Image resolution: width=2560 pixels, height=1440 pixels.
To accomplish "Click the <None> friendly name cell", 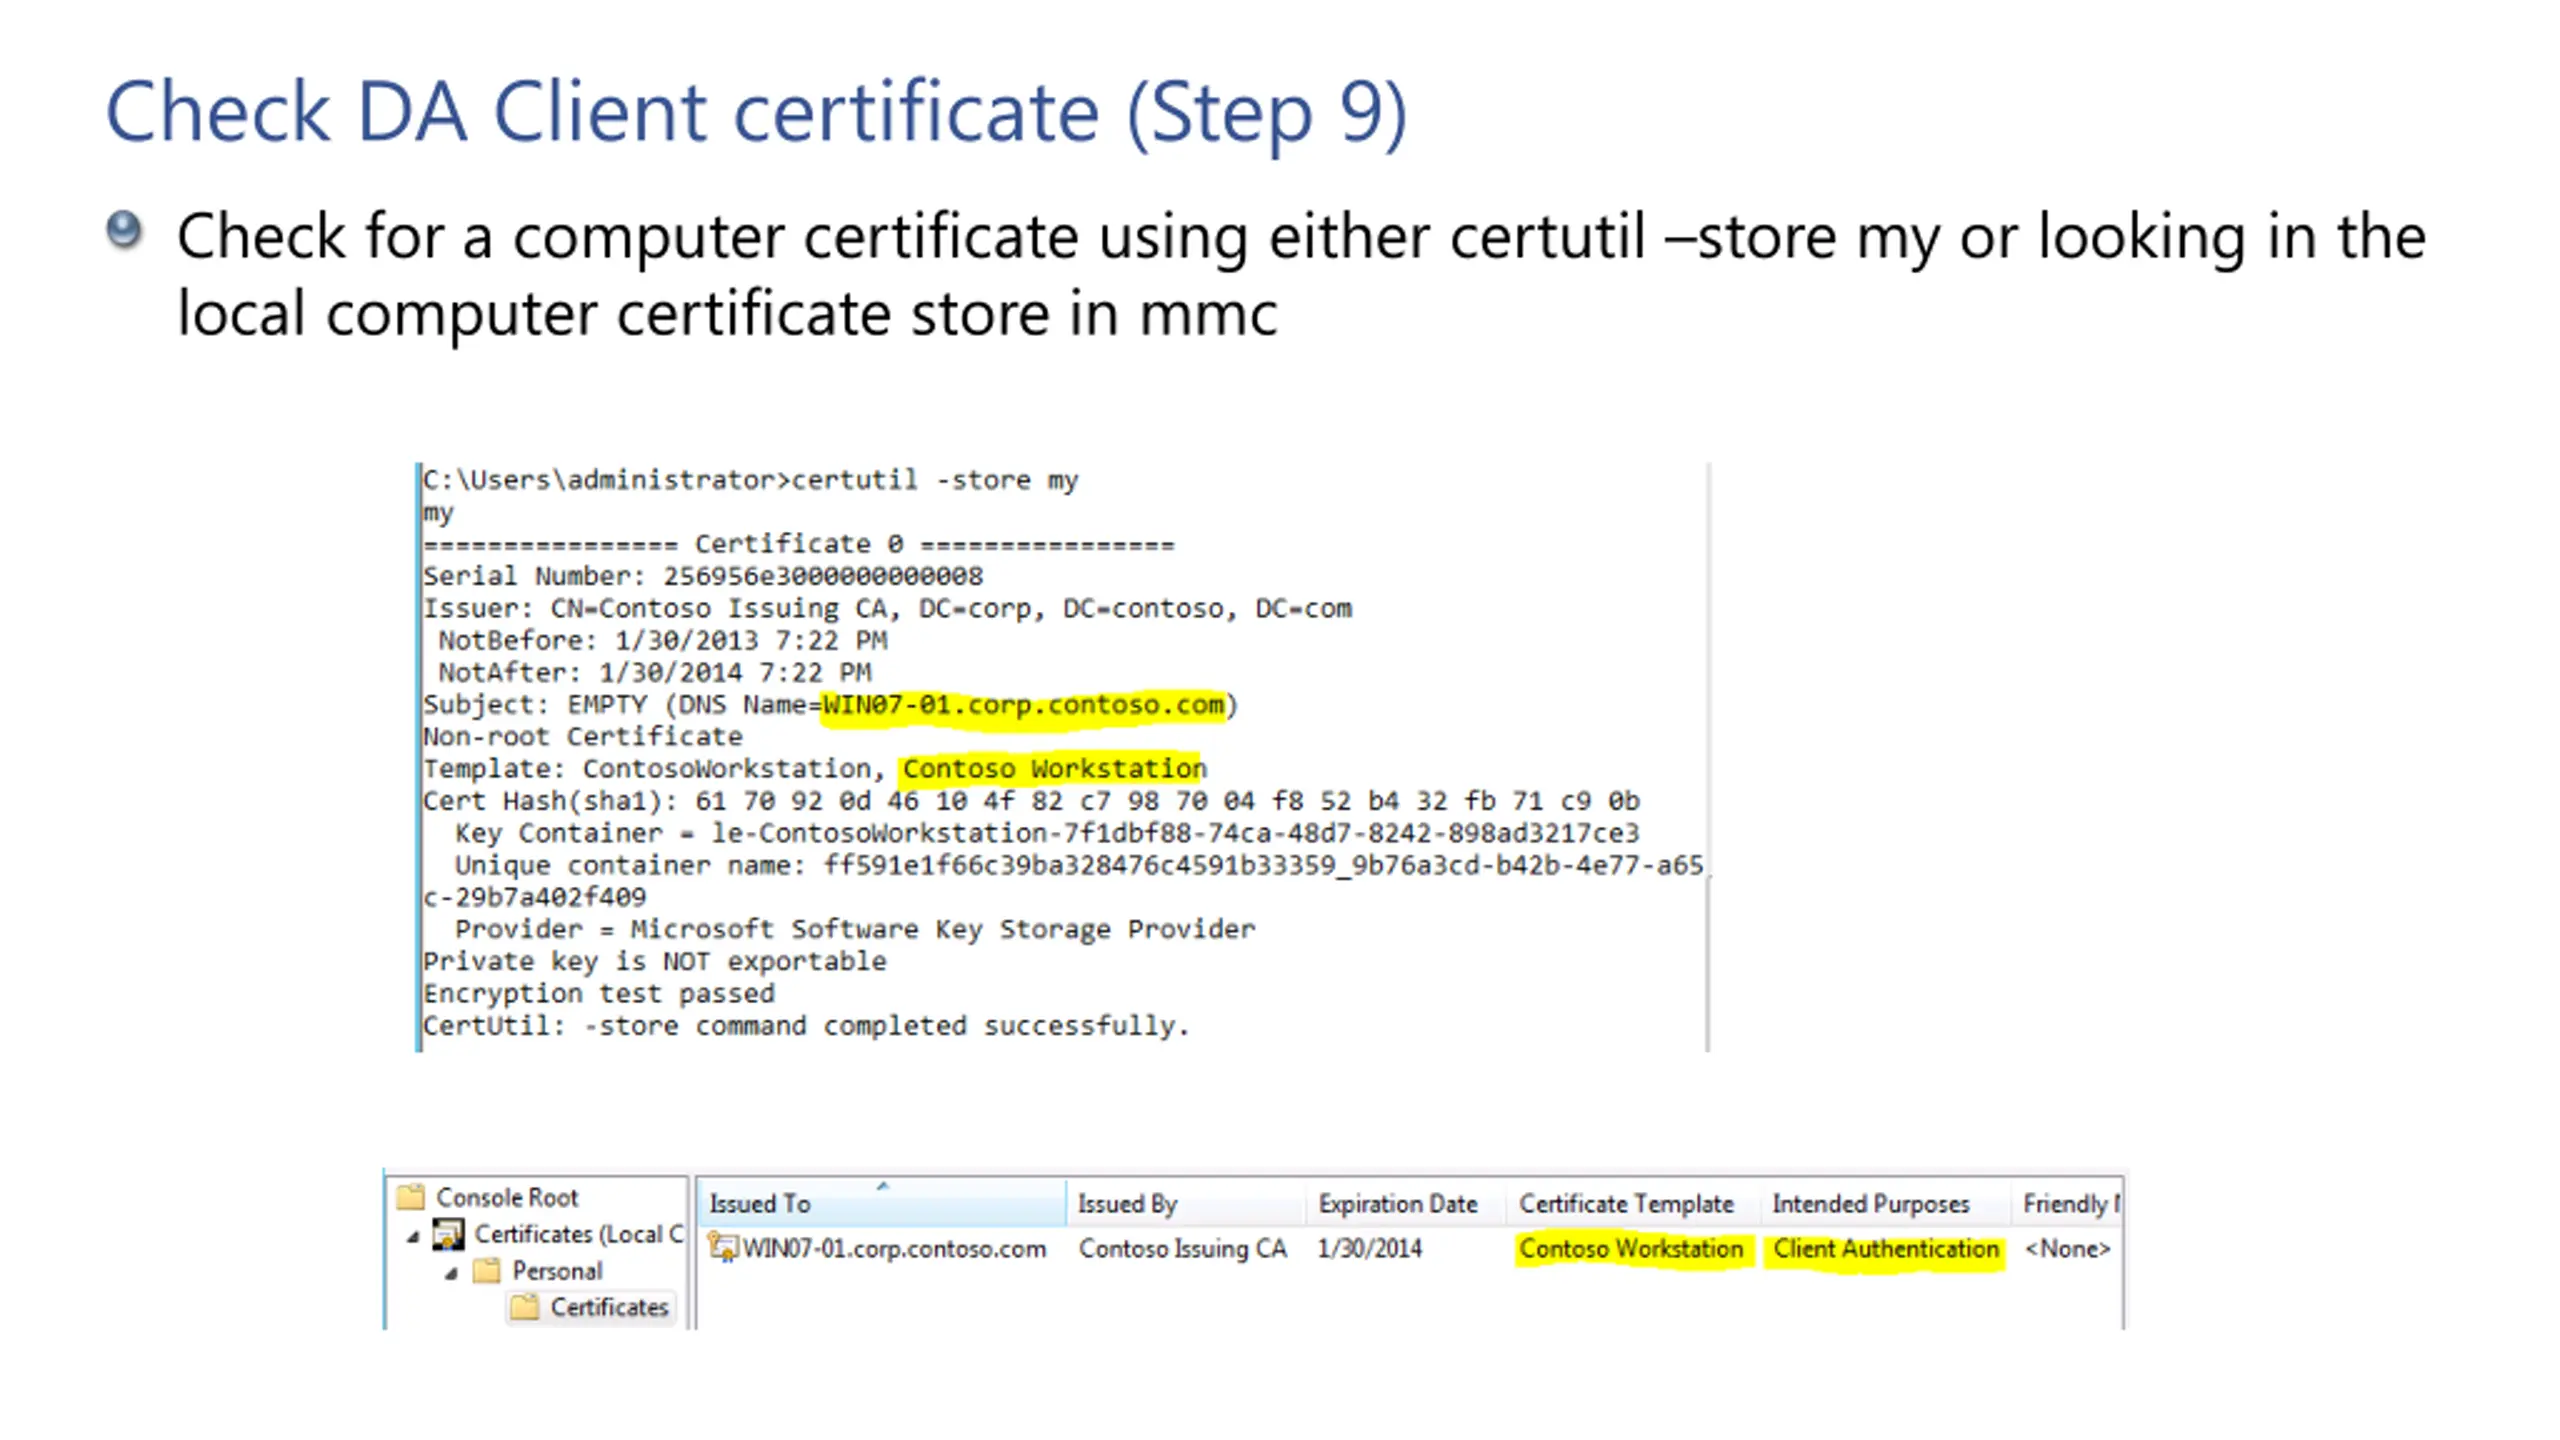I will pyautogui.click(x=2067, y=1249).
